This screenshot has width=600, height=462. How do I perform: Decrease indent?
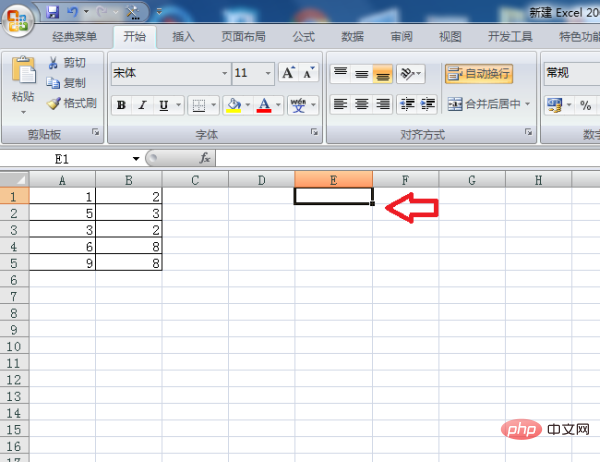(407, 104)
